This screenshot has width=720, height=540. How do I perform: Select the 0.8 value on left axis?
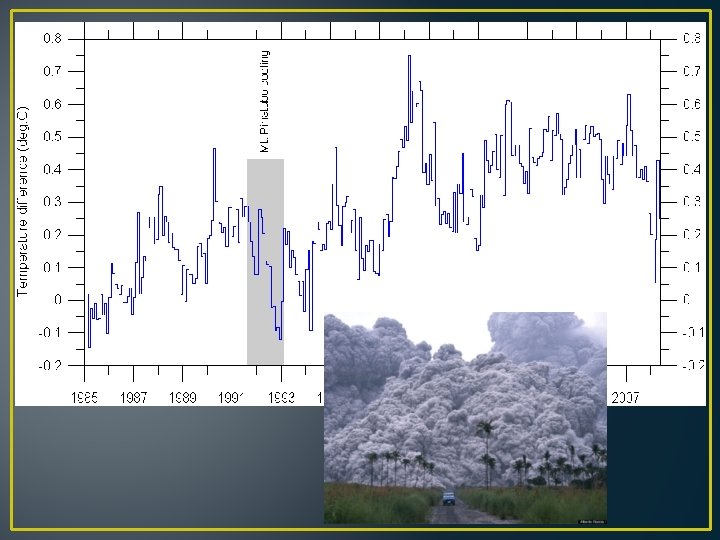coord(52,38)
